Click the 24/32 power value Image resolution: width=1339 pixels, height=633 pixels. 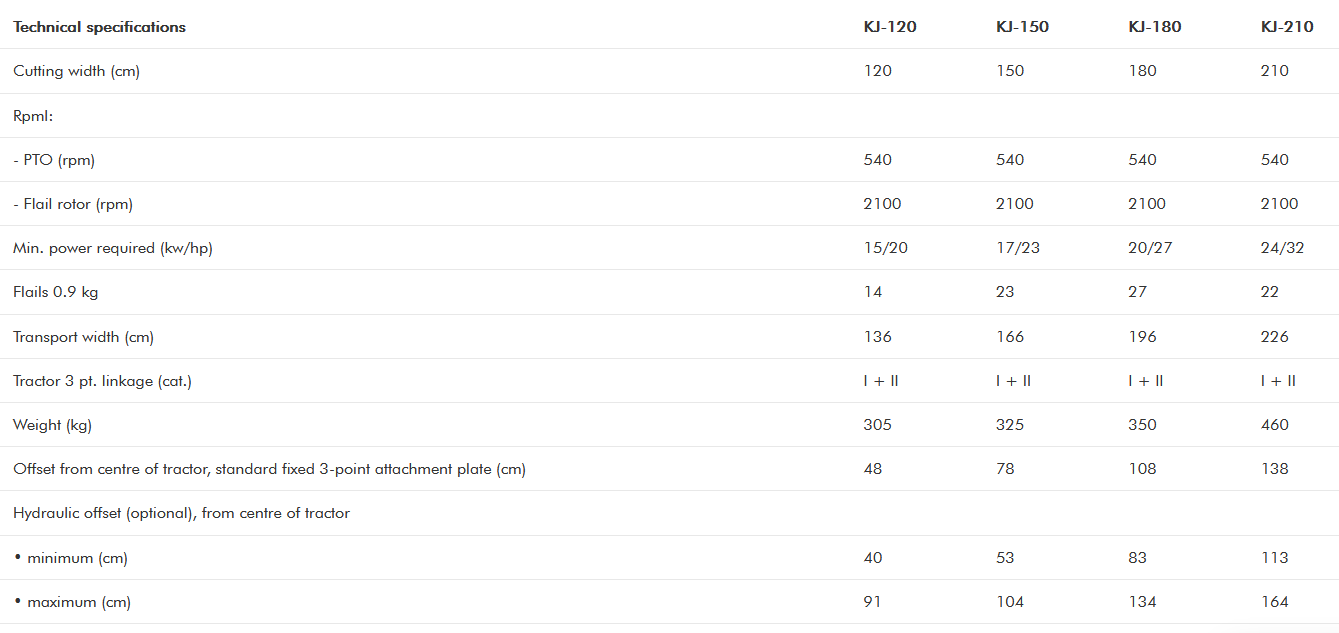pos(1283,248)
